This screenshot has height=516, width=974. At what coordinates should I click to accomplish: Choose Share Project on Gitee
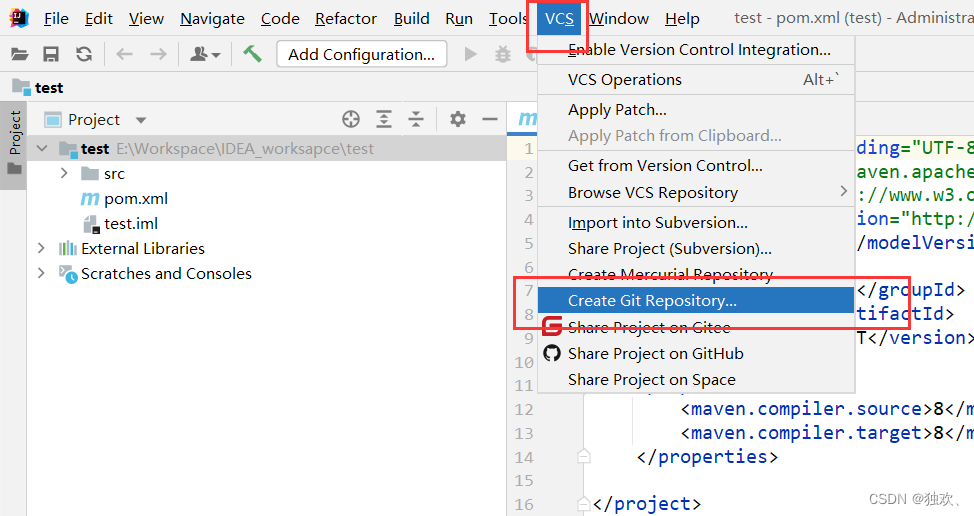pos(696,327)
